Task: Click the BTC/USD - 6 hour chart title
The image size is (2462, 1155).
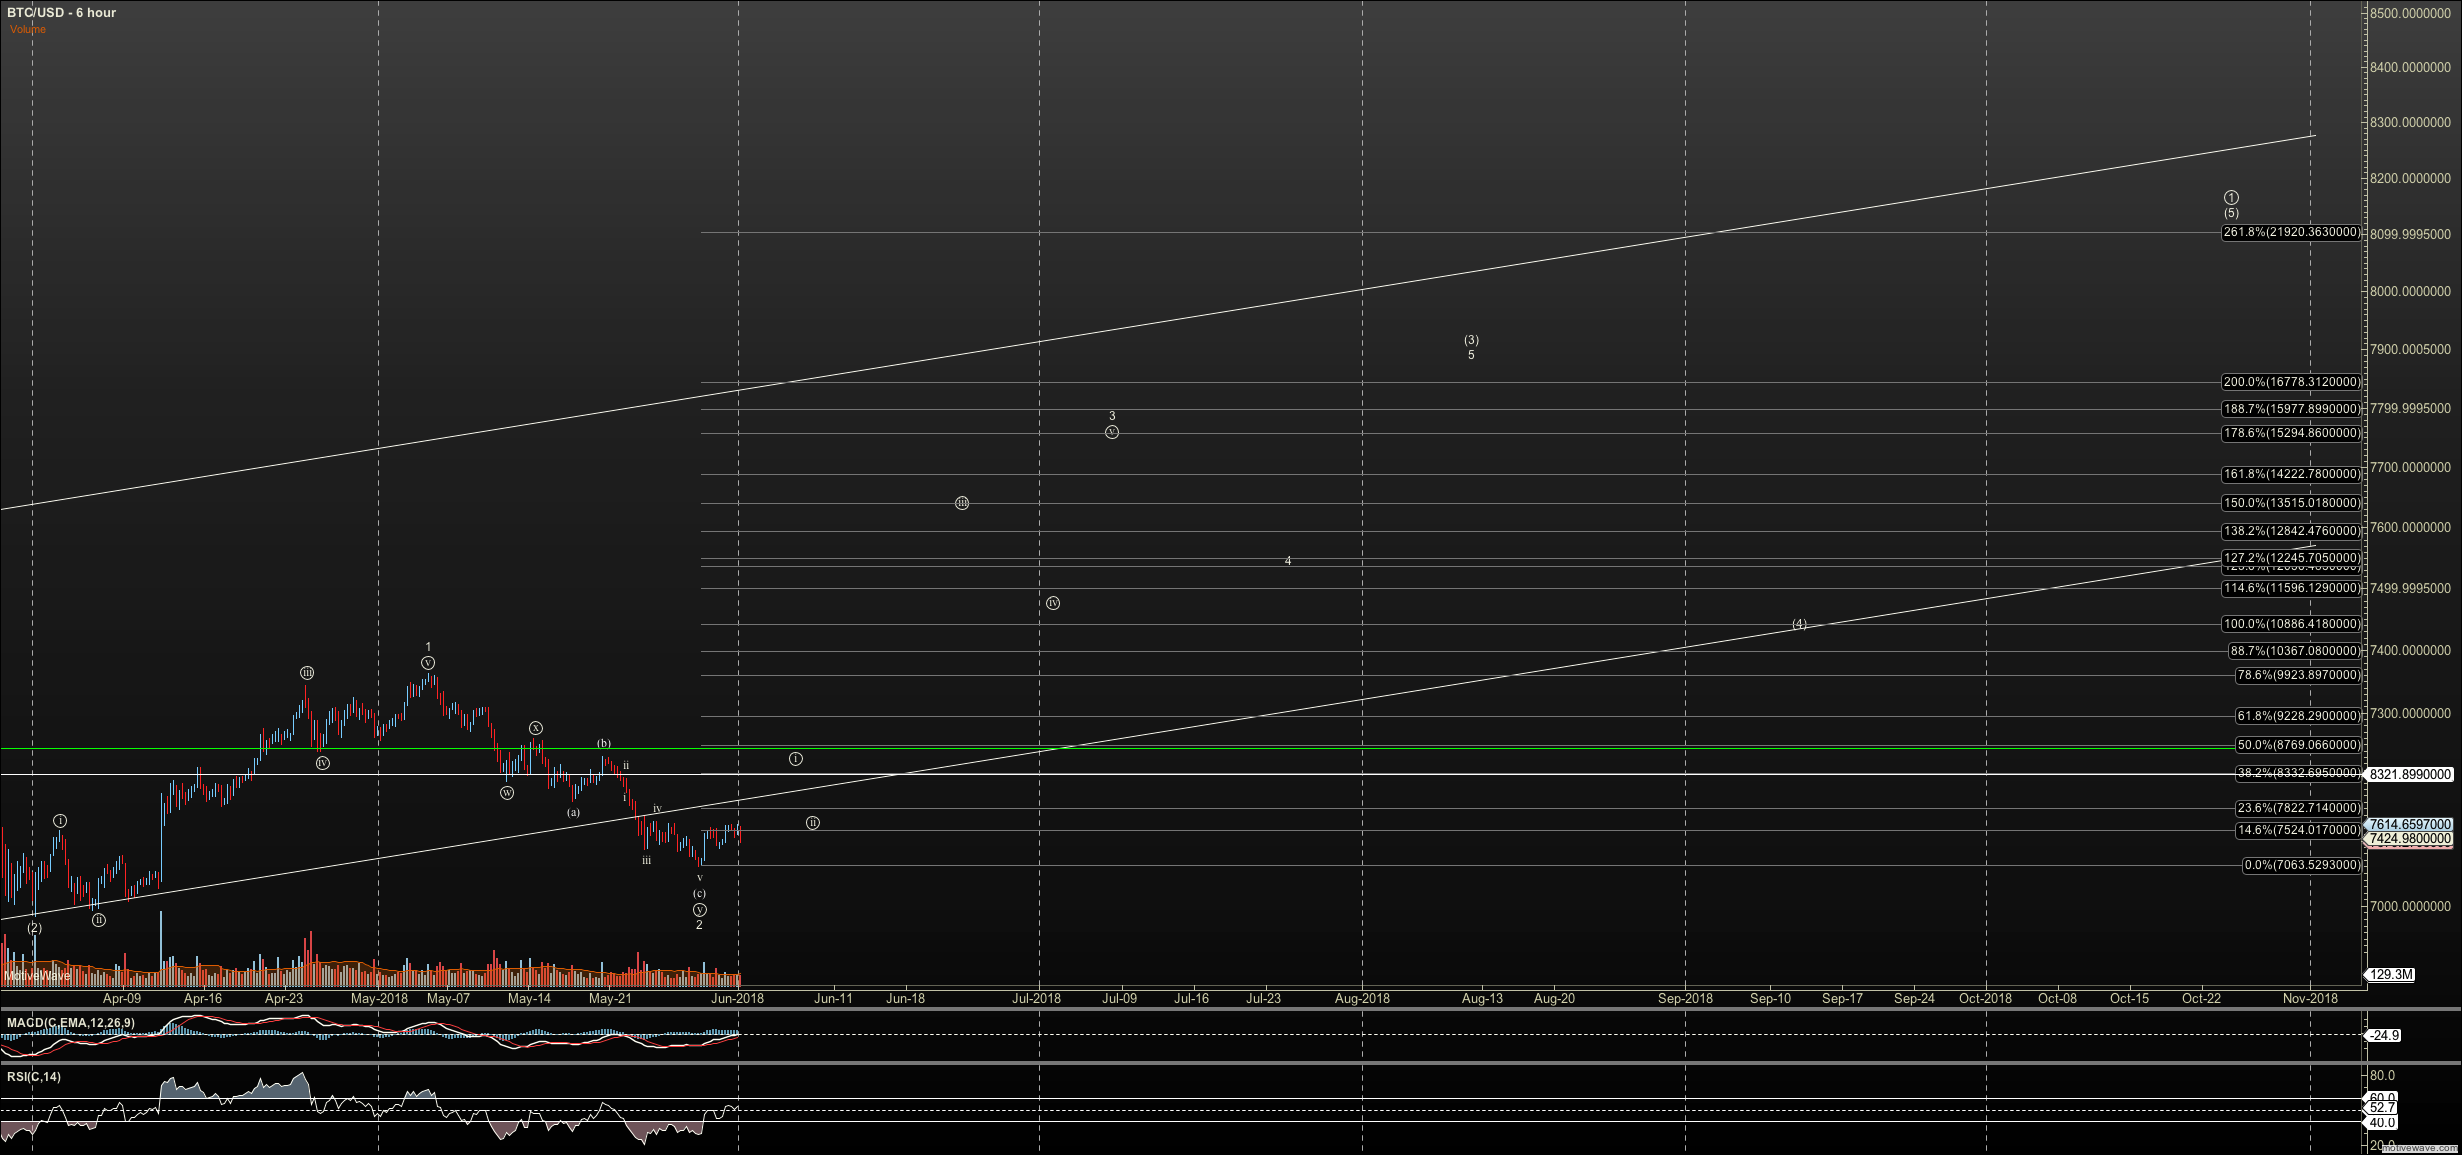Action: tap(61, 13)
